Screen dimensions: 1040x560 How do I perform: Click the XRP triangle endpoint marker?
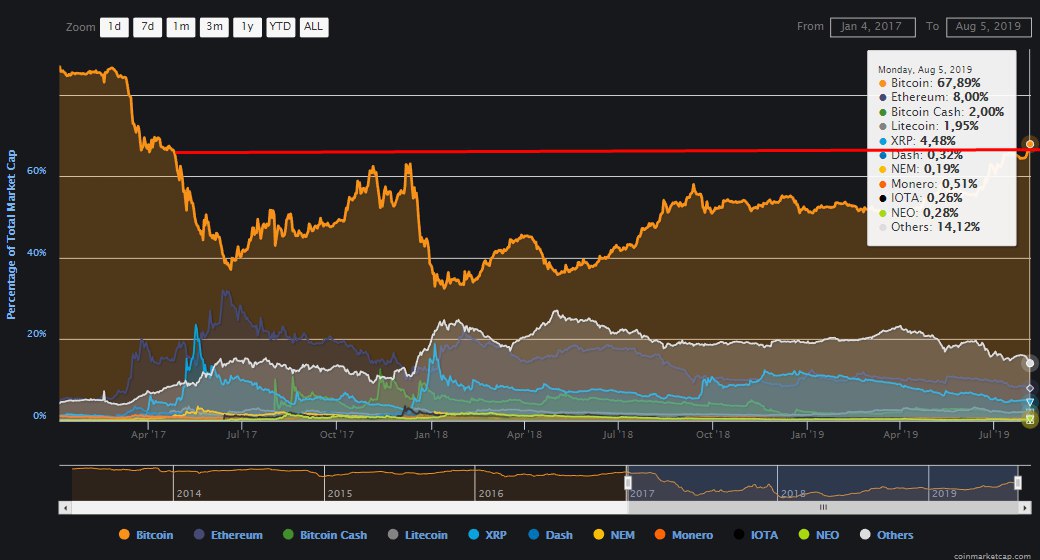tap(1030, 403)
